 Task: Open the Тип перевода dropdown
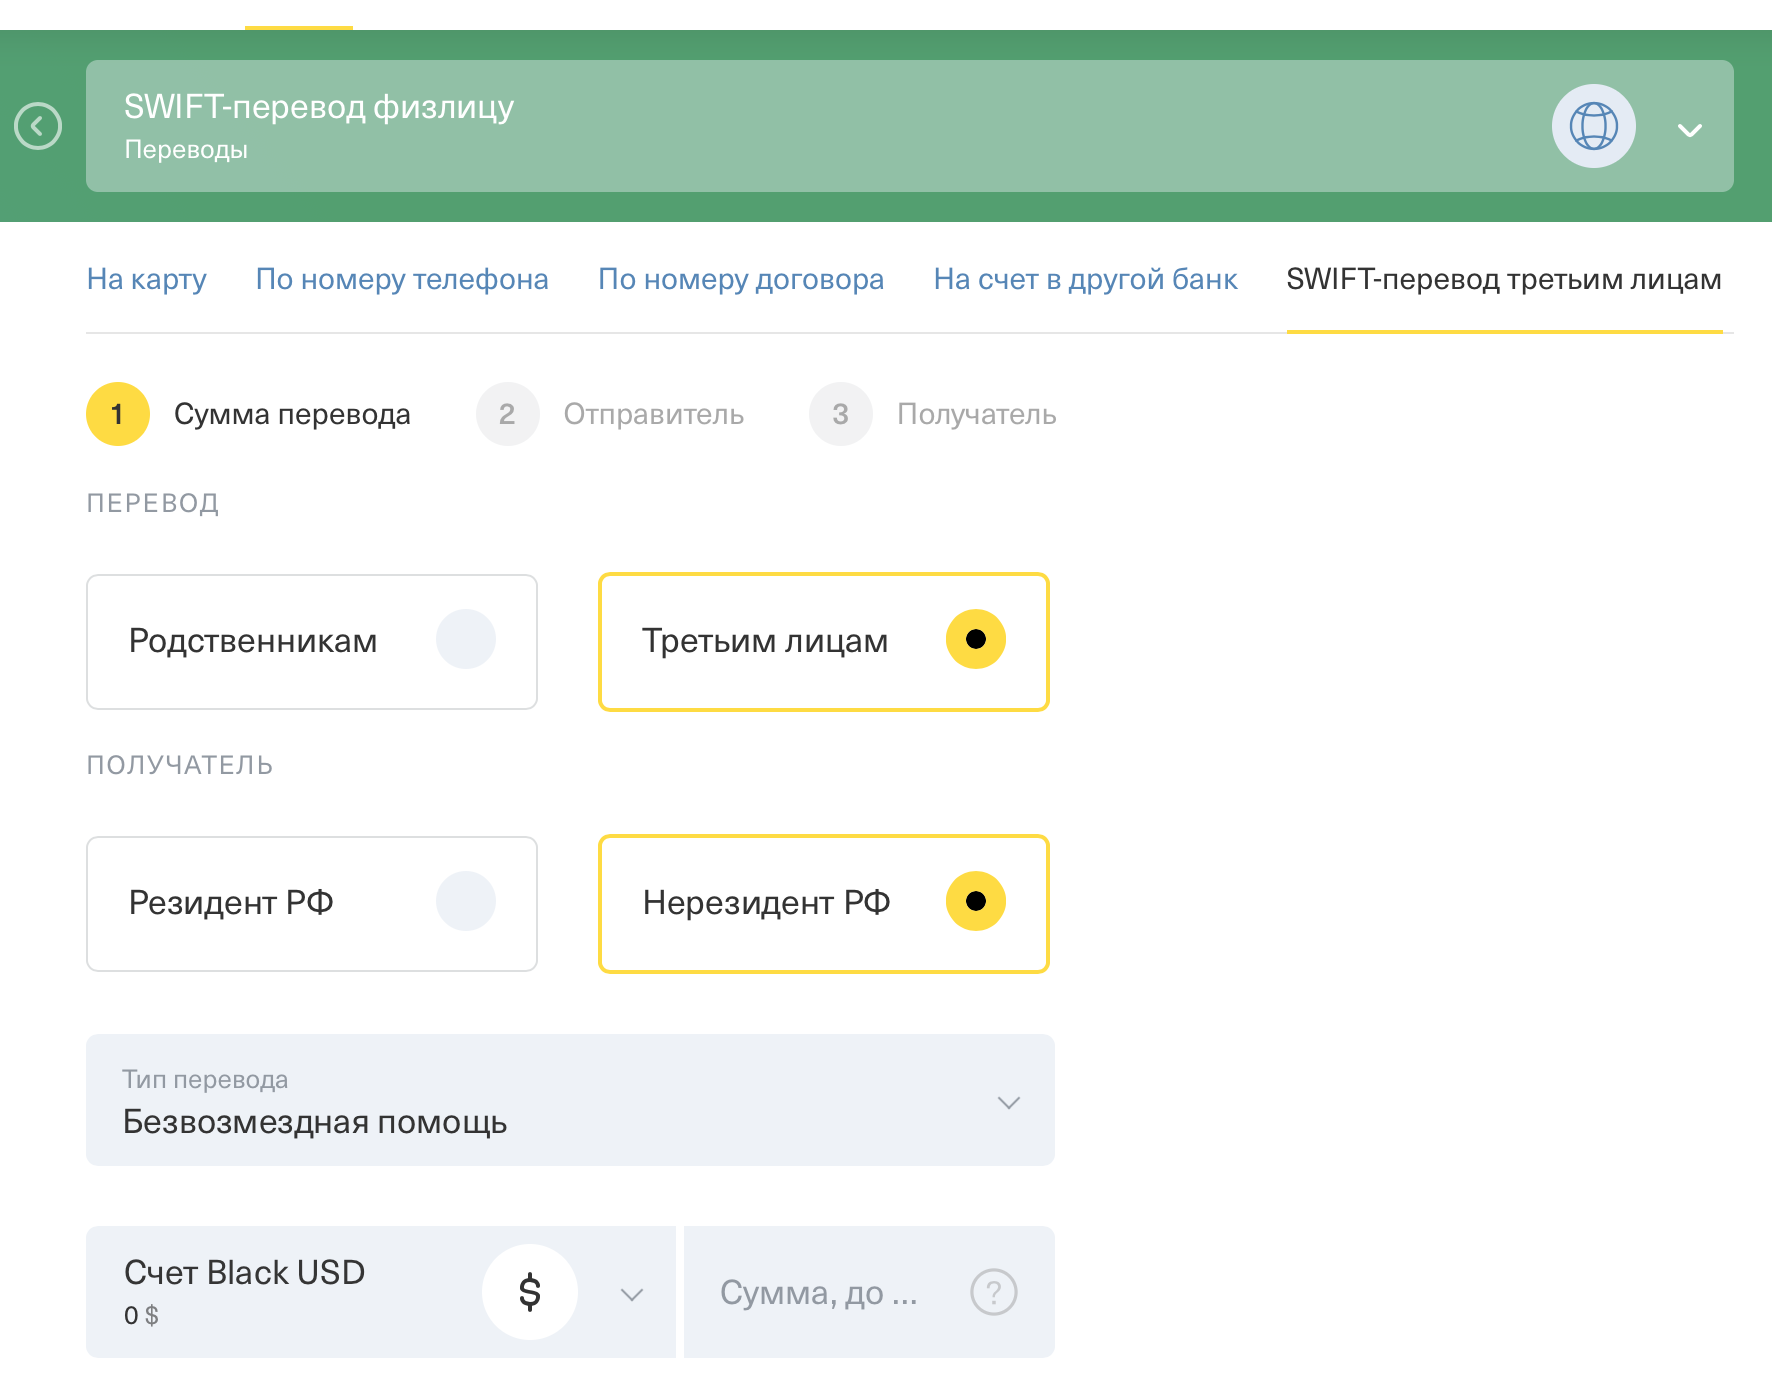tap(570, 1100)
